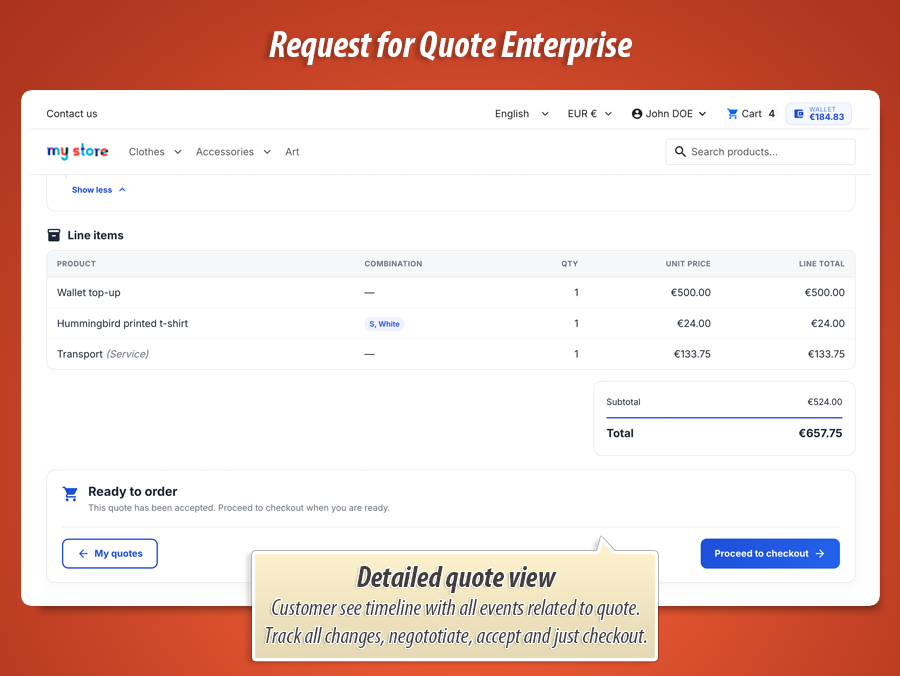Click the Line items box icon
900x676 pixels.
point(53,235)
